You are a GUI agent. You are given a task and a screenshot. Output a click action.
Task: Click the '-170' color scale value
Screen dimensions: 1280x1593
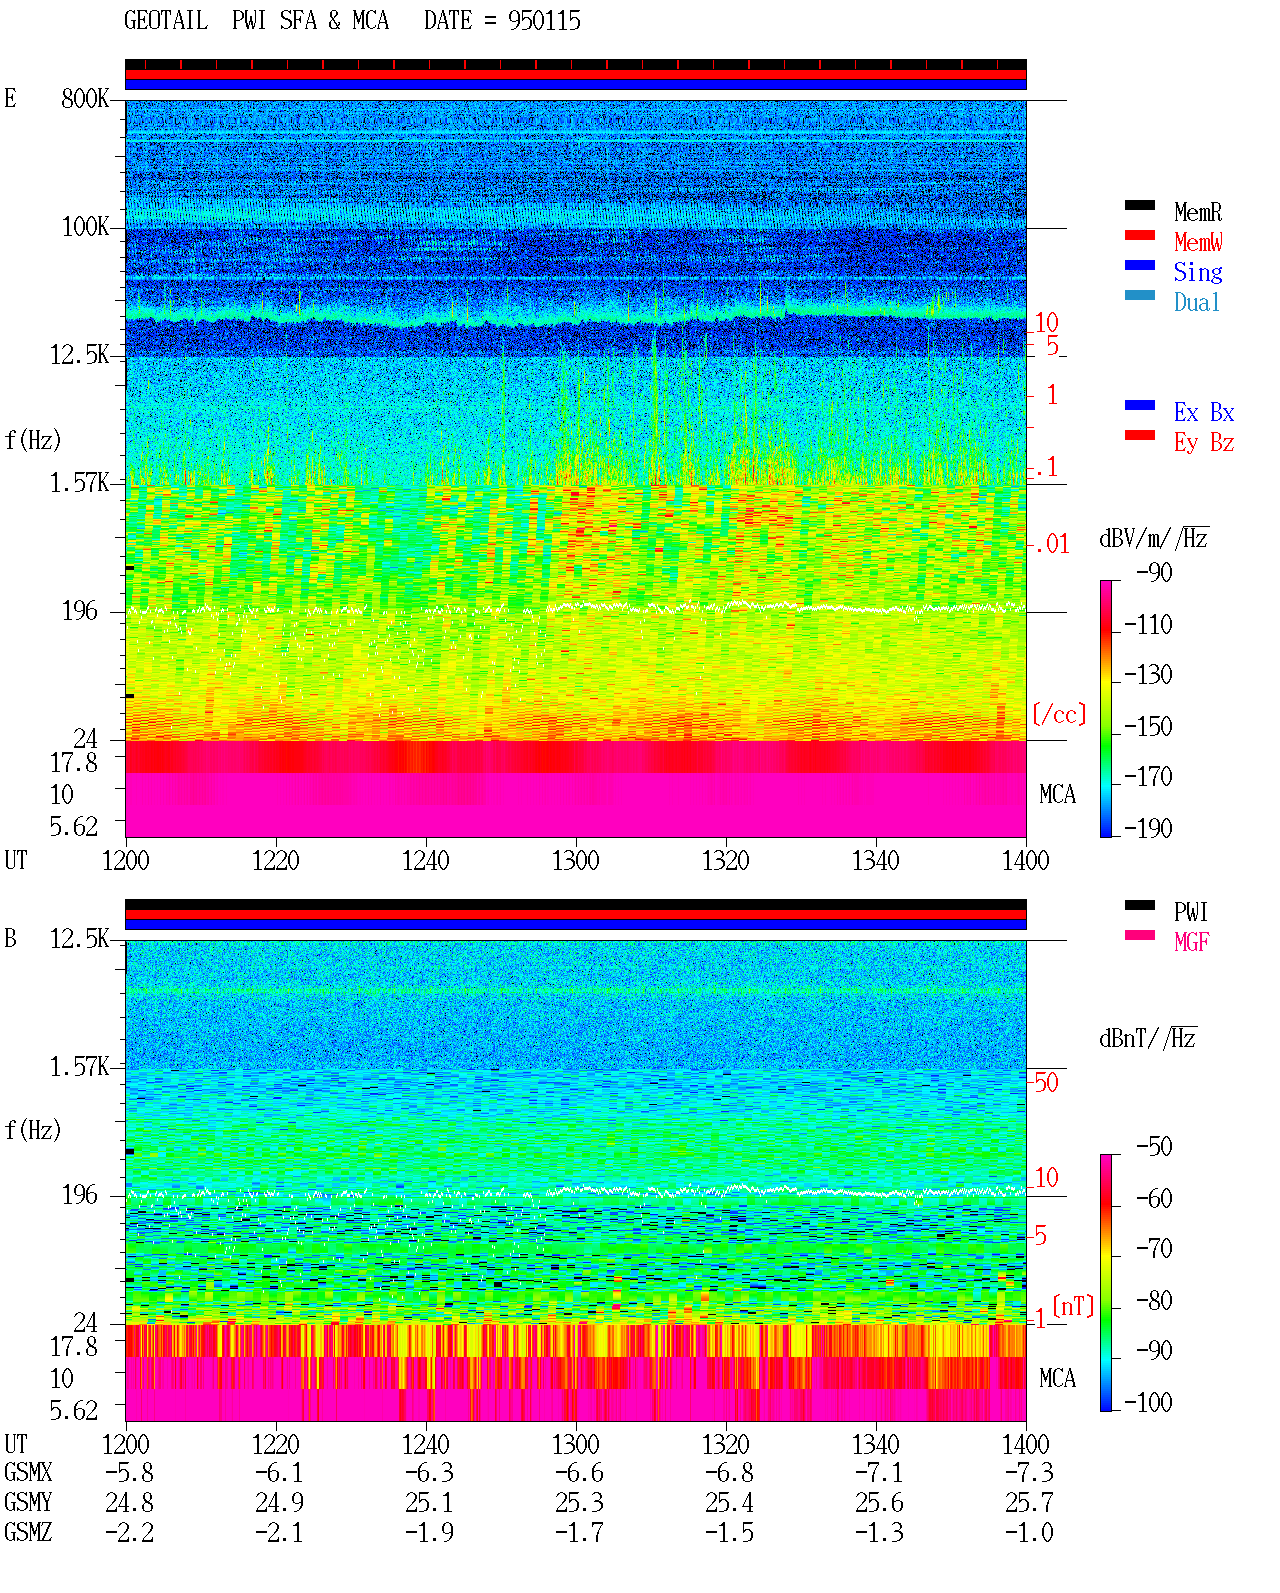point(1148,777)
